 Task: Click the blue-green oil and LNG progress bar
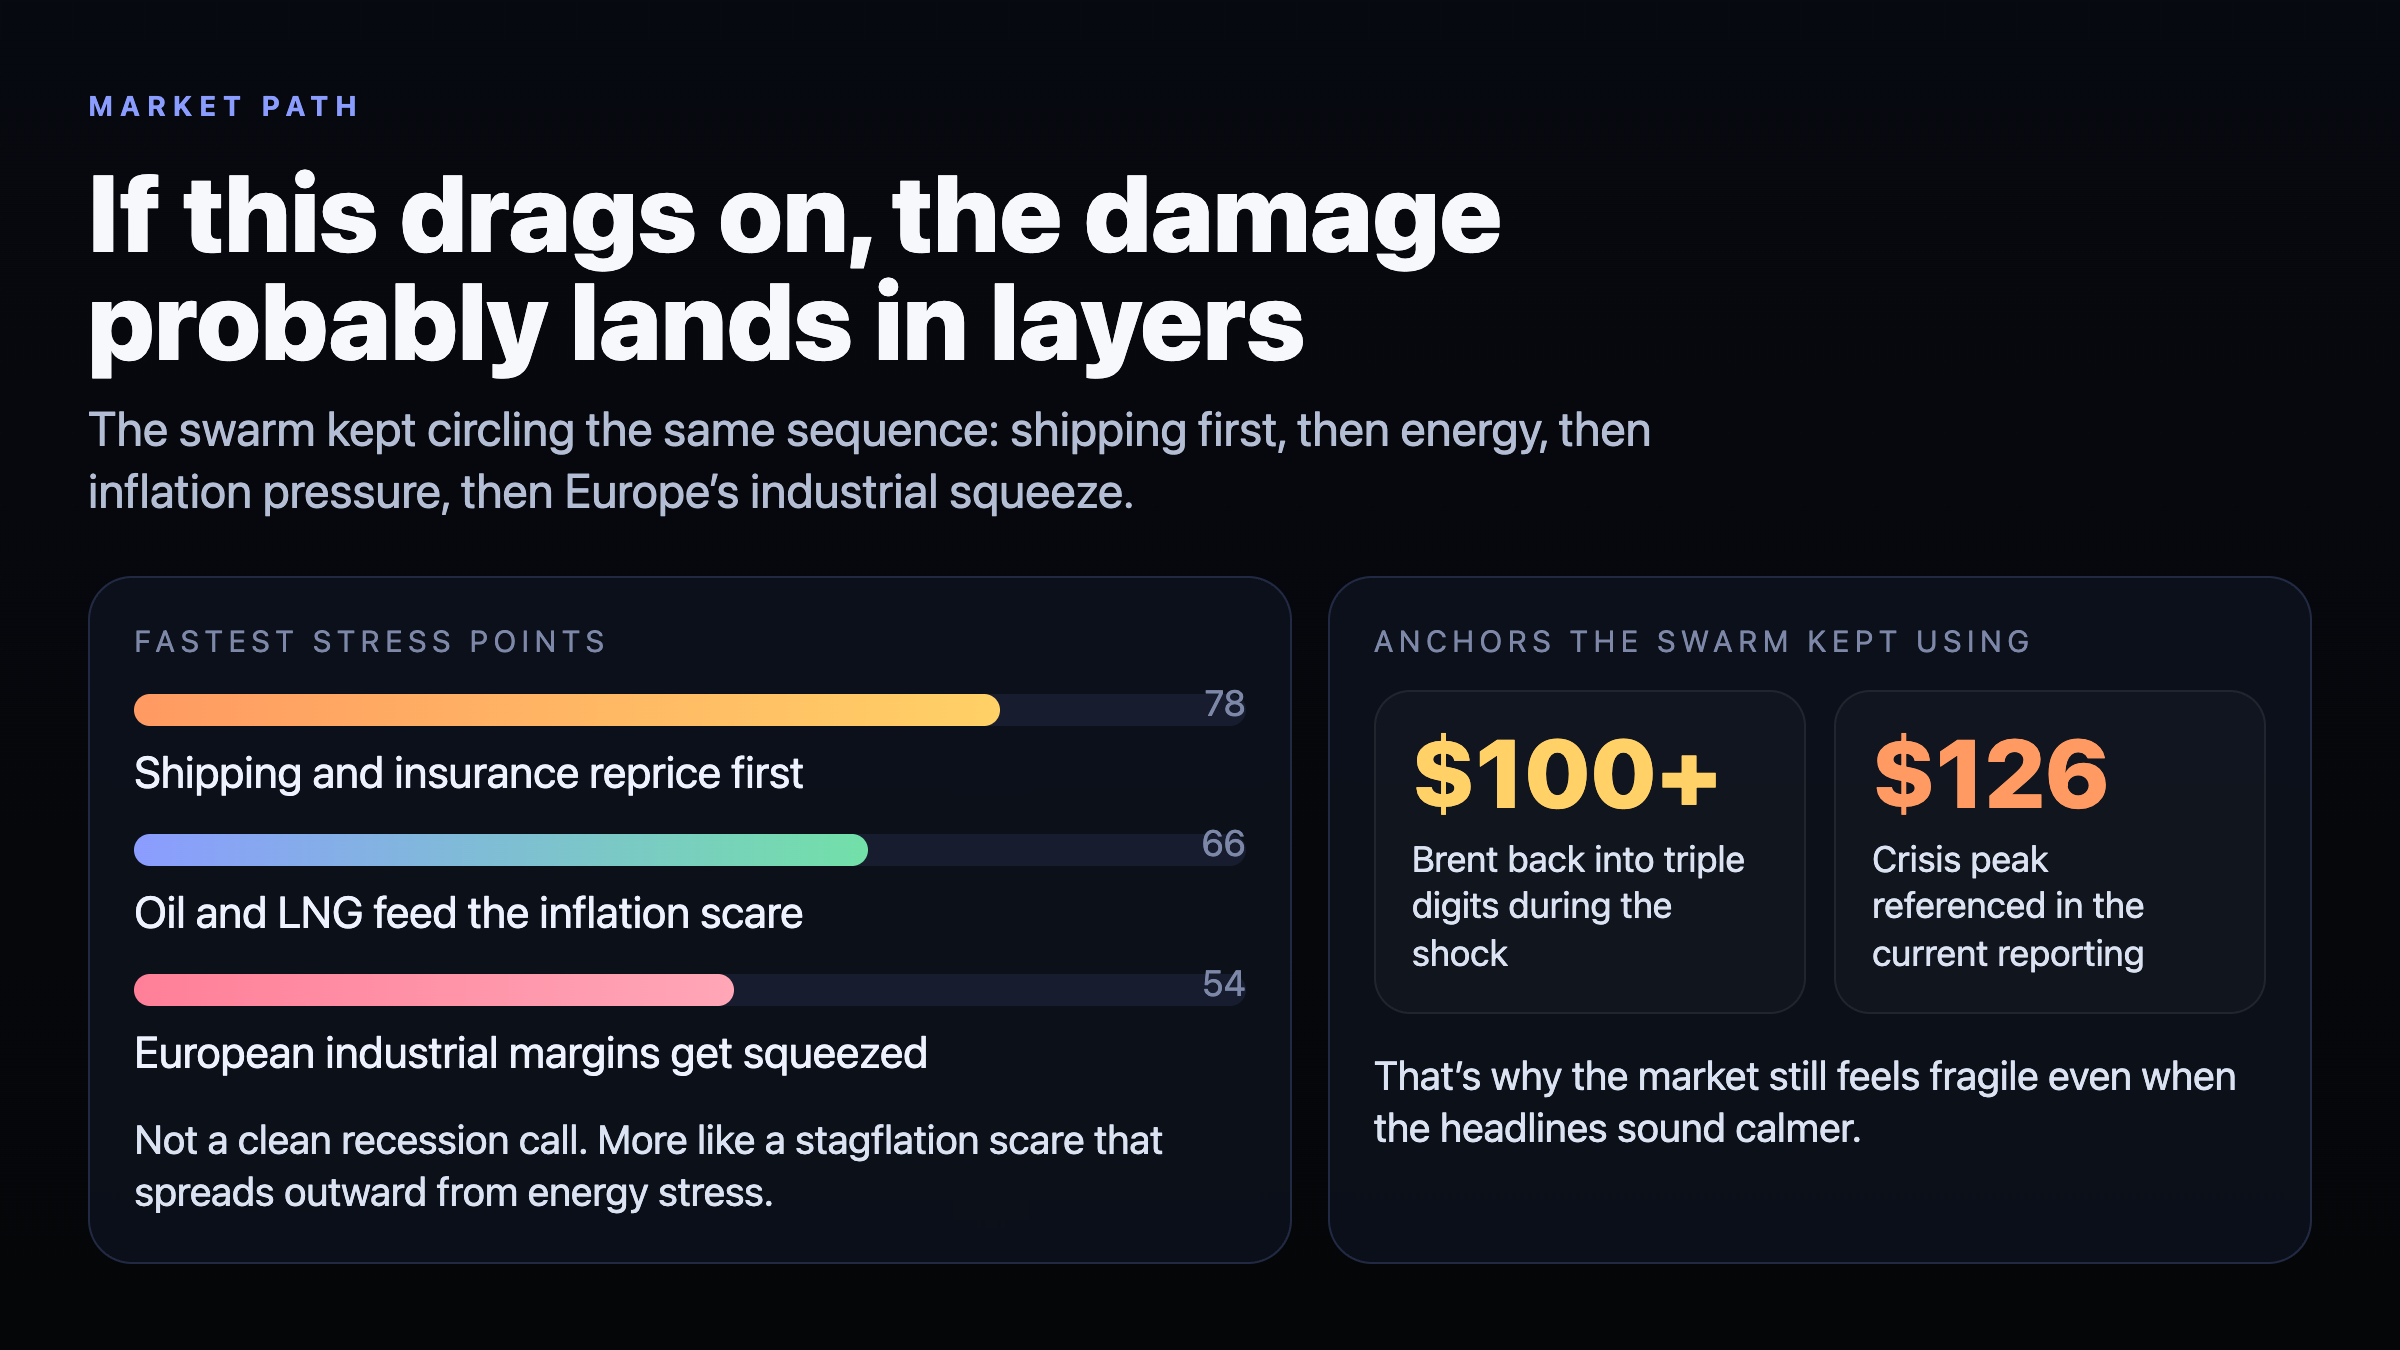(500, 850)
